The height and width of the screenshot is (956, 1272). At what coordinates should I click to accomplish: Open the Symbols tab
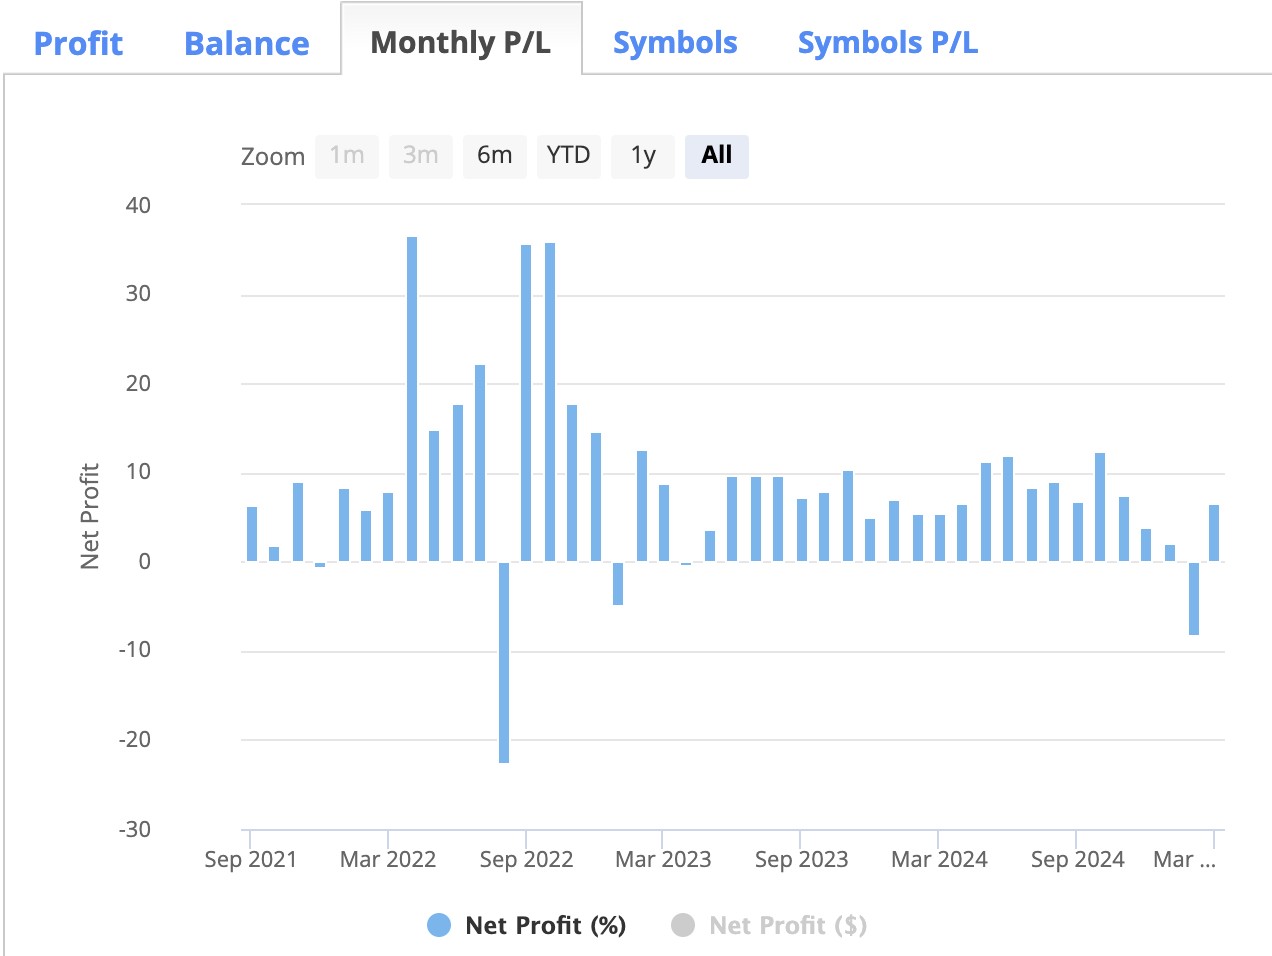(675, 43)
